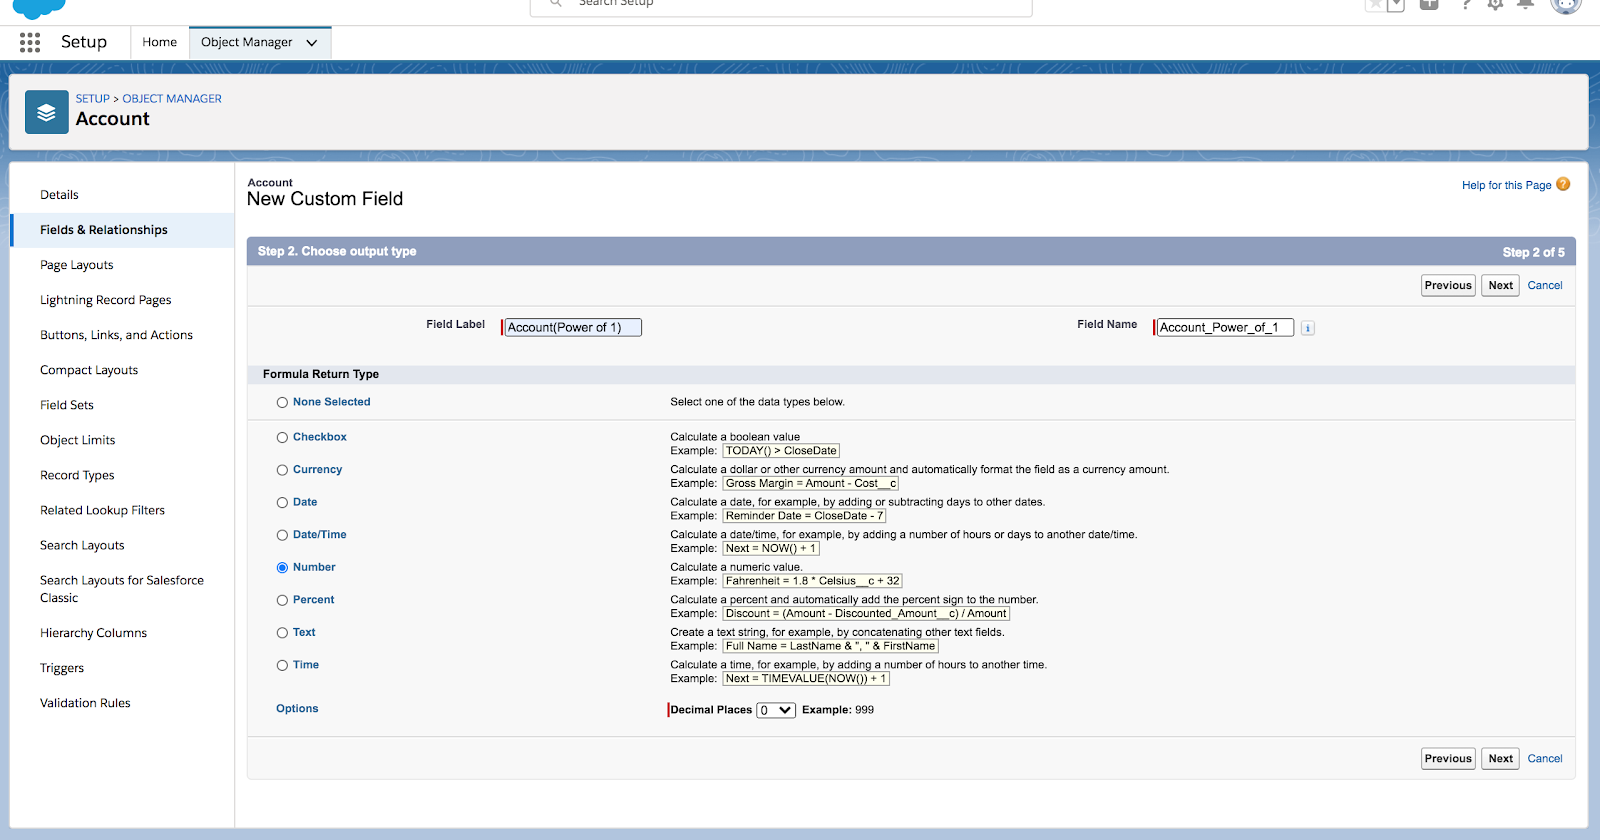Pick the Percent return type radio
Image resolution: width=1600 pixels, height=840 pixels.
coord(282,600)
